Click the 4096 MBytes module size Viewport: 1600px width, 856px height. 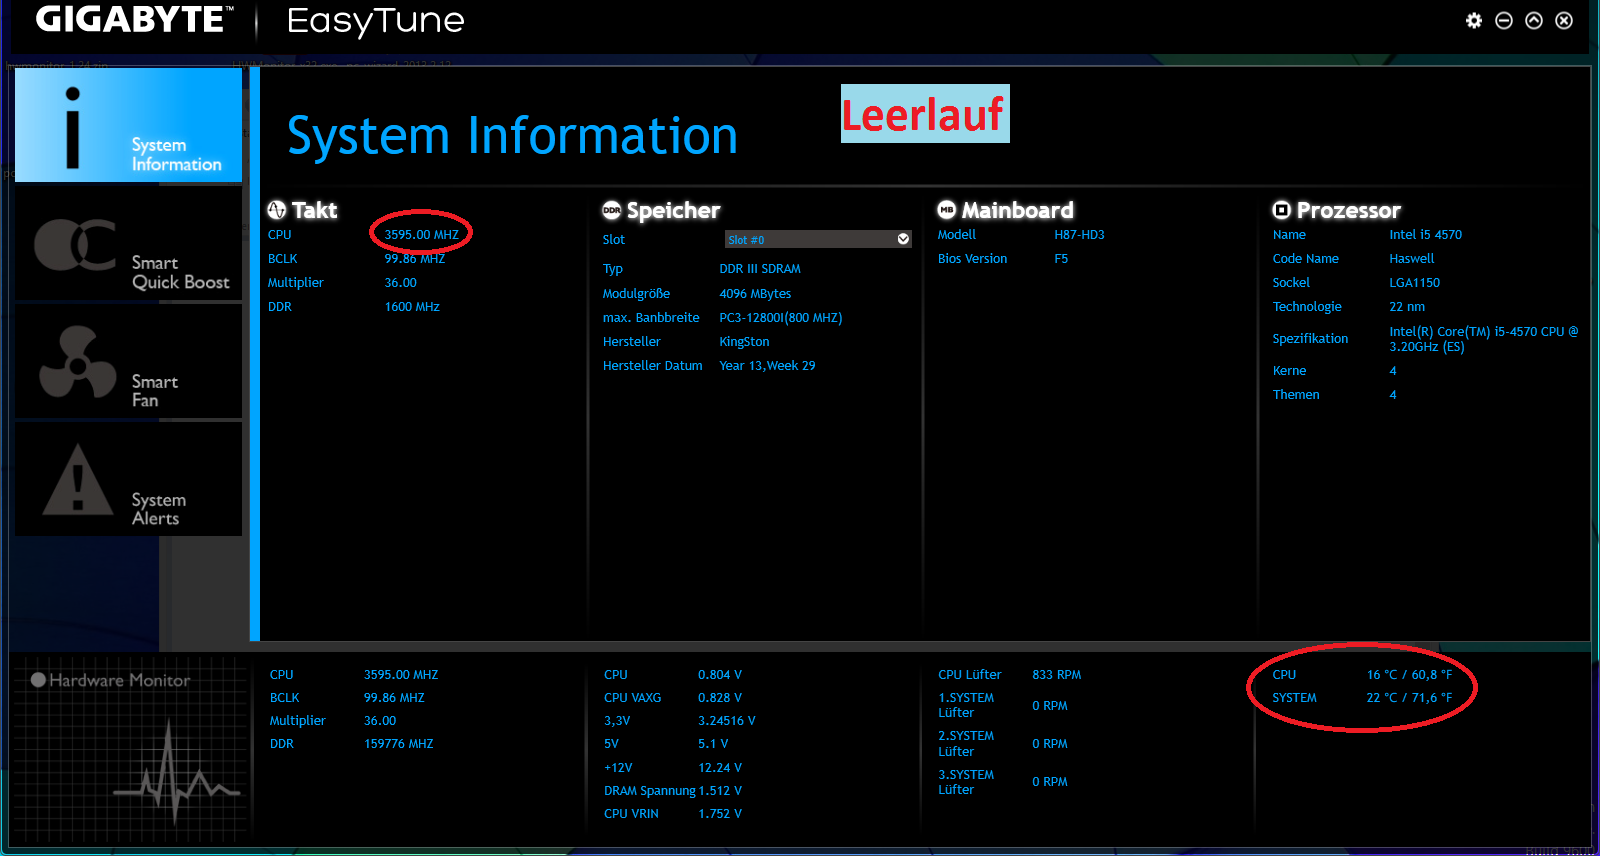click(x=755, y=294)
